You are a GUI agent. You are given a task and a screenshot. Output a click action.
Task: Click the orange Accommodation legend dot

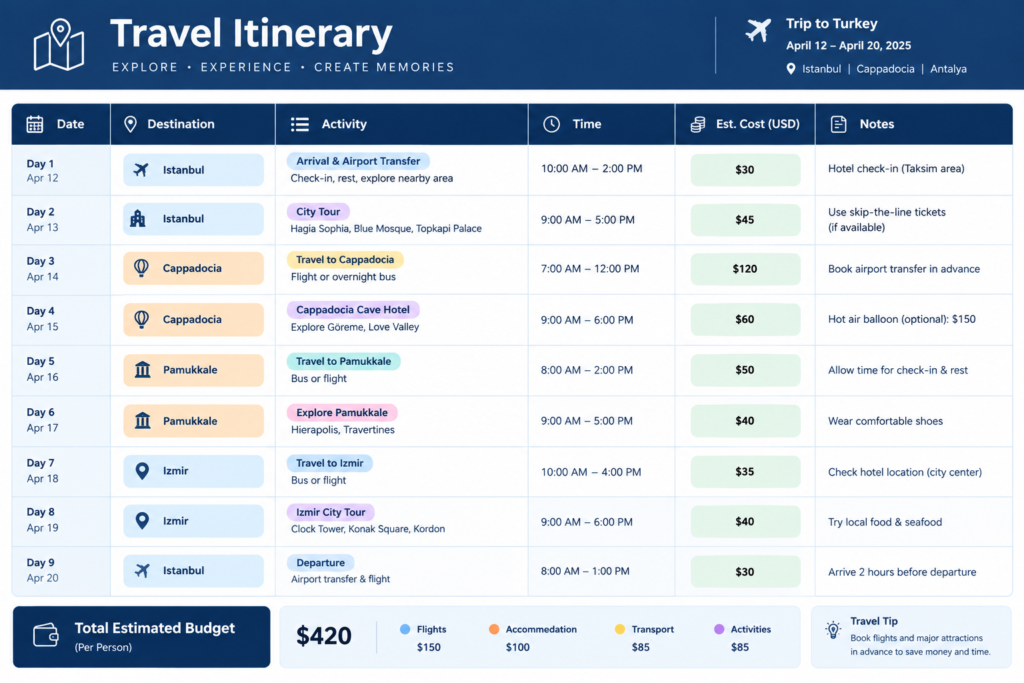(494, 629)
